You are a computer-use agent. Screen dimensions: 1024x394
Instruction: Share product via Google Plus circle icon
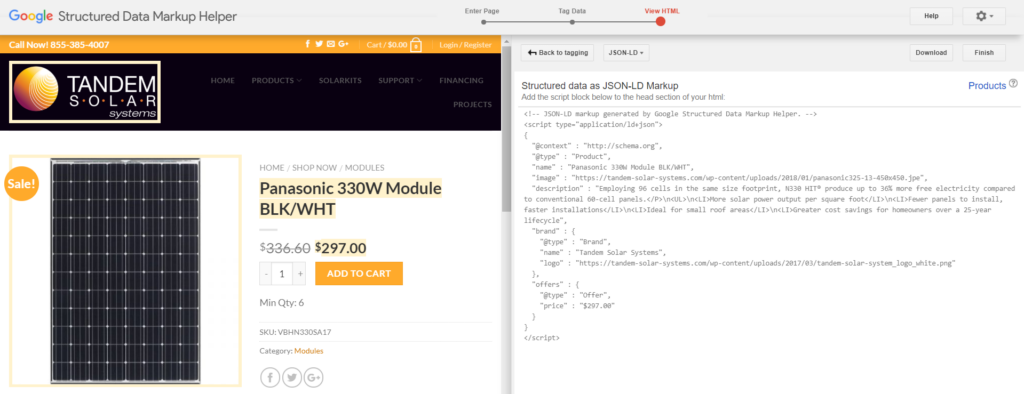point(313,378)
